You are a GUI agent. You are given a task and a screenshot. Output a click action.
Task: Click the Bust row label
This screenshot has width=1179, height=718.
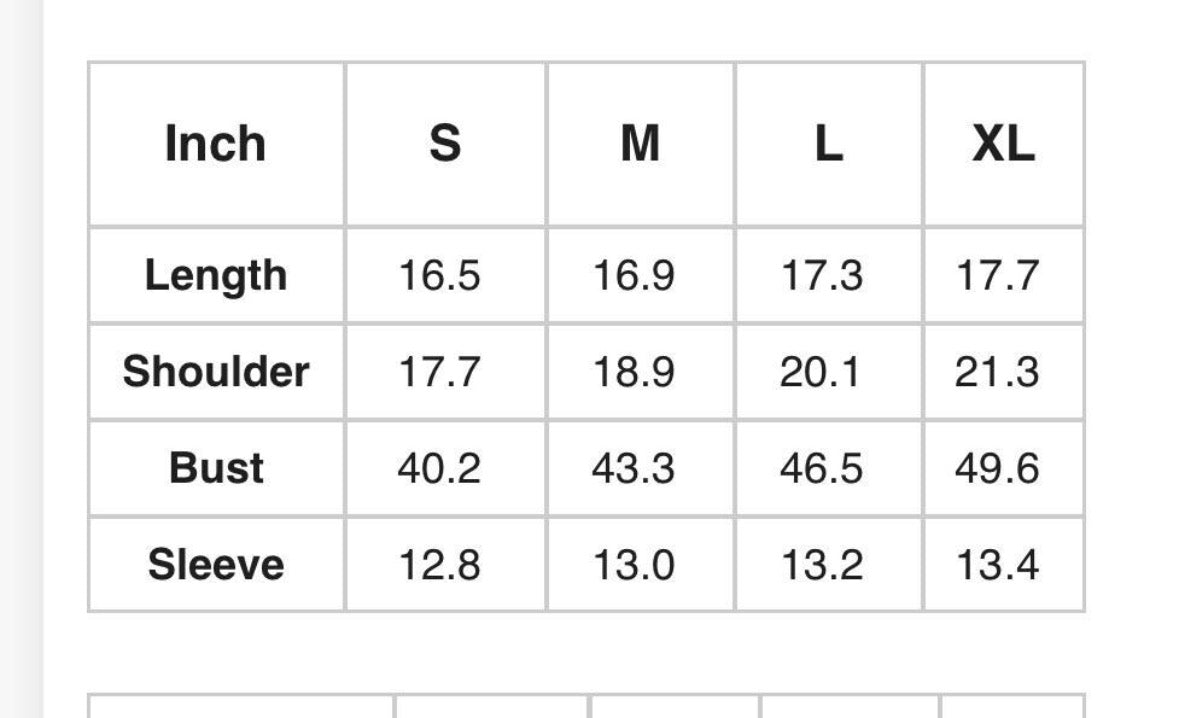point(216,468)
